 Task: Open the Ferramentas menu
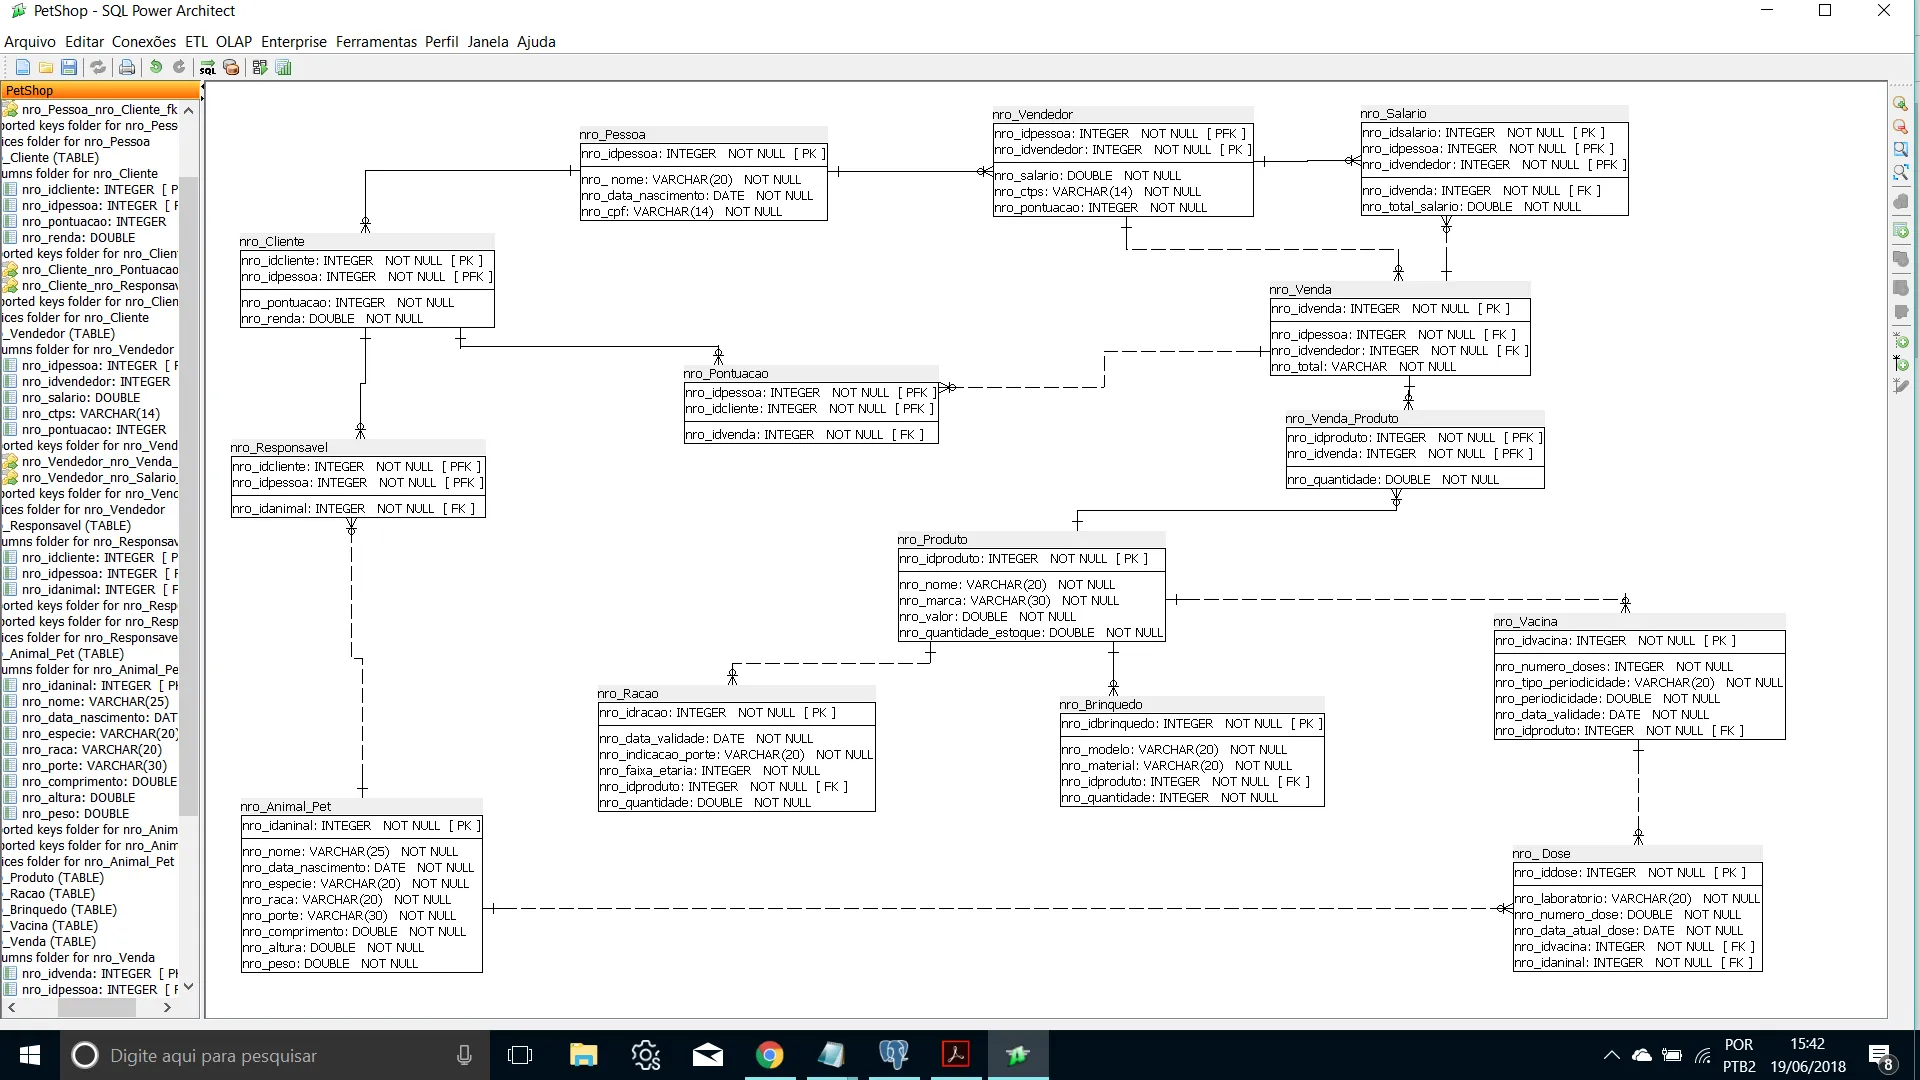point(376,42)
